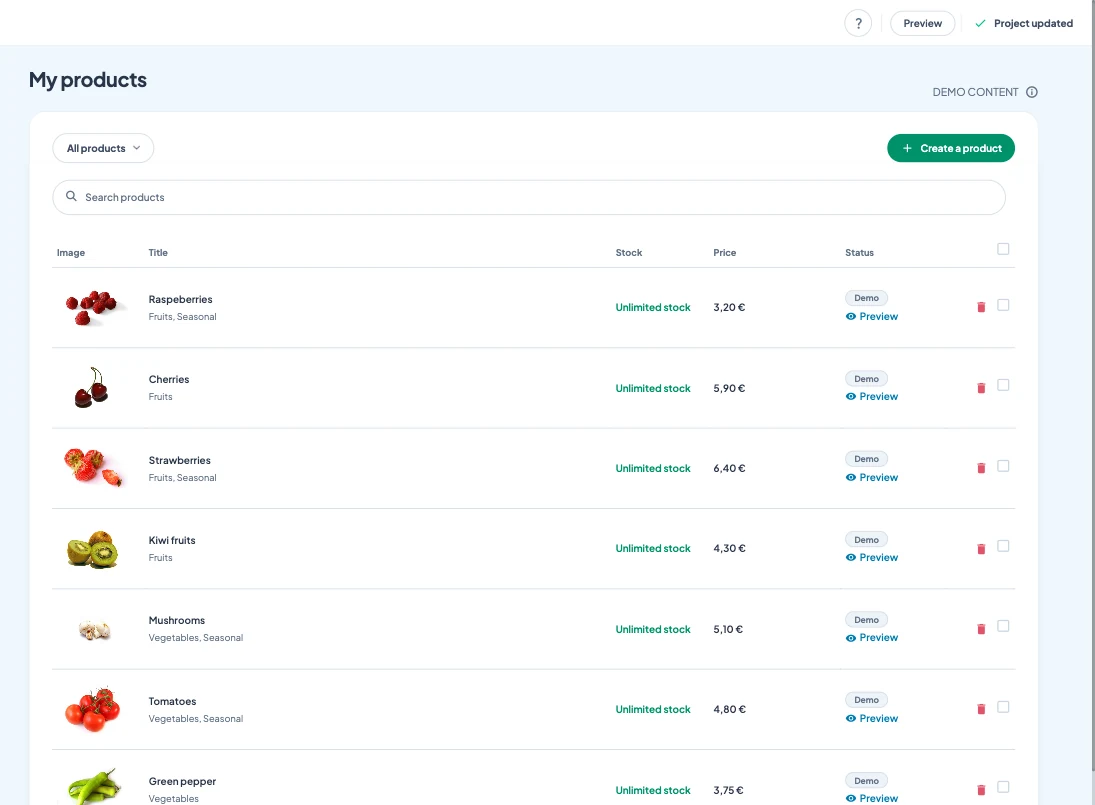Viewport: 1095px width, 805px height.
Task: Tick the Cherries row checkbox
Action: [x=1003, y=385]
